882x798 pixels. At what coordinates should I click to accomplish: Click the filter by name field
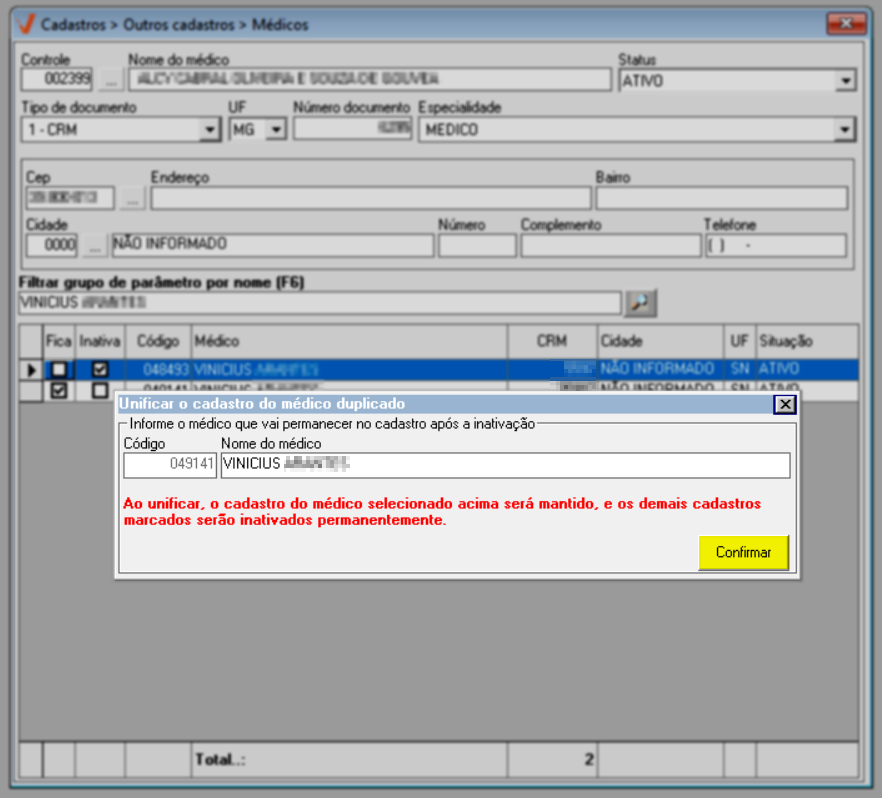pos(320,303)
